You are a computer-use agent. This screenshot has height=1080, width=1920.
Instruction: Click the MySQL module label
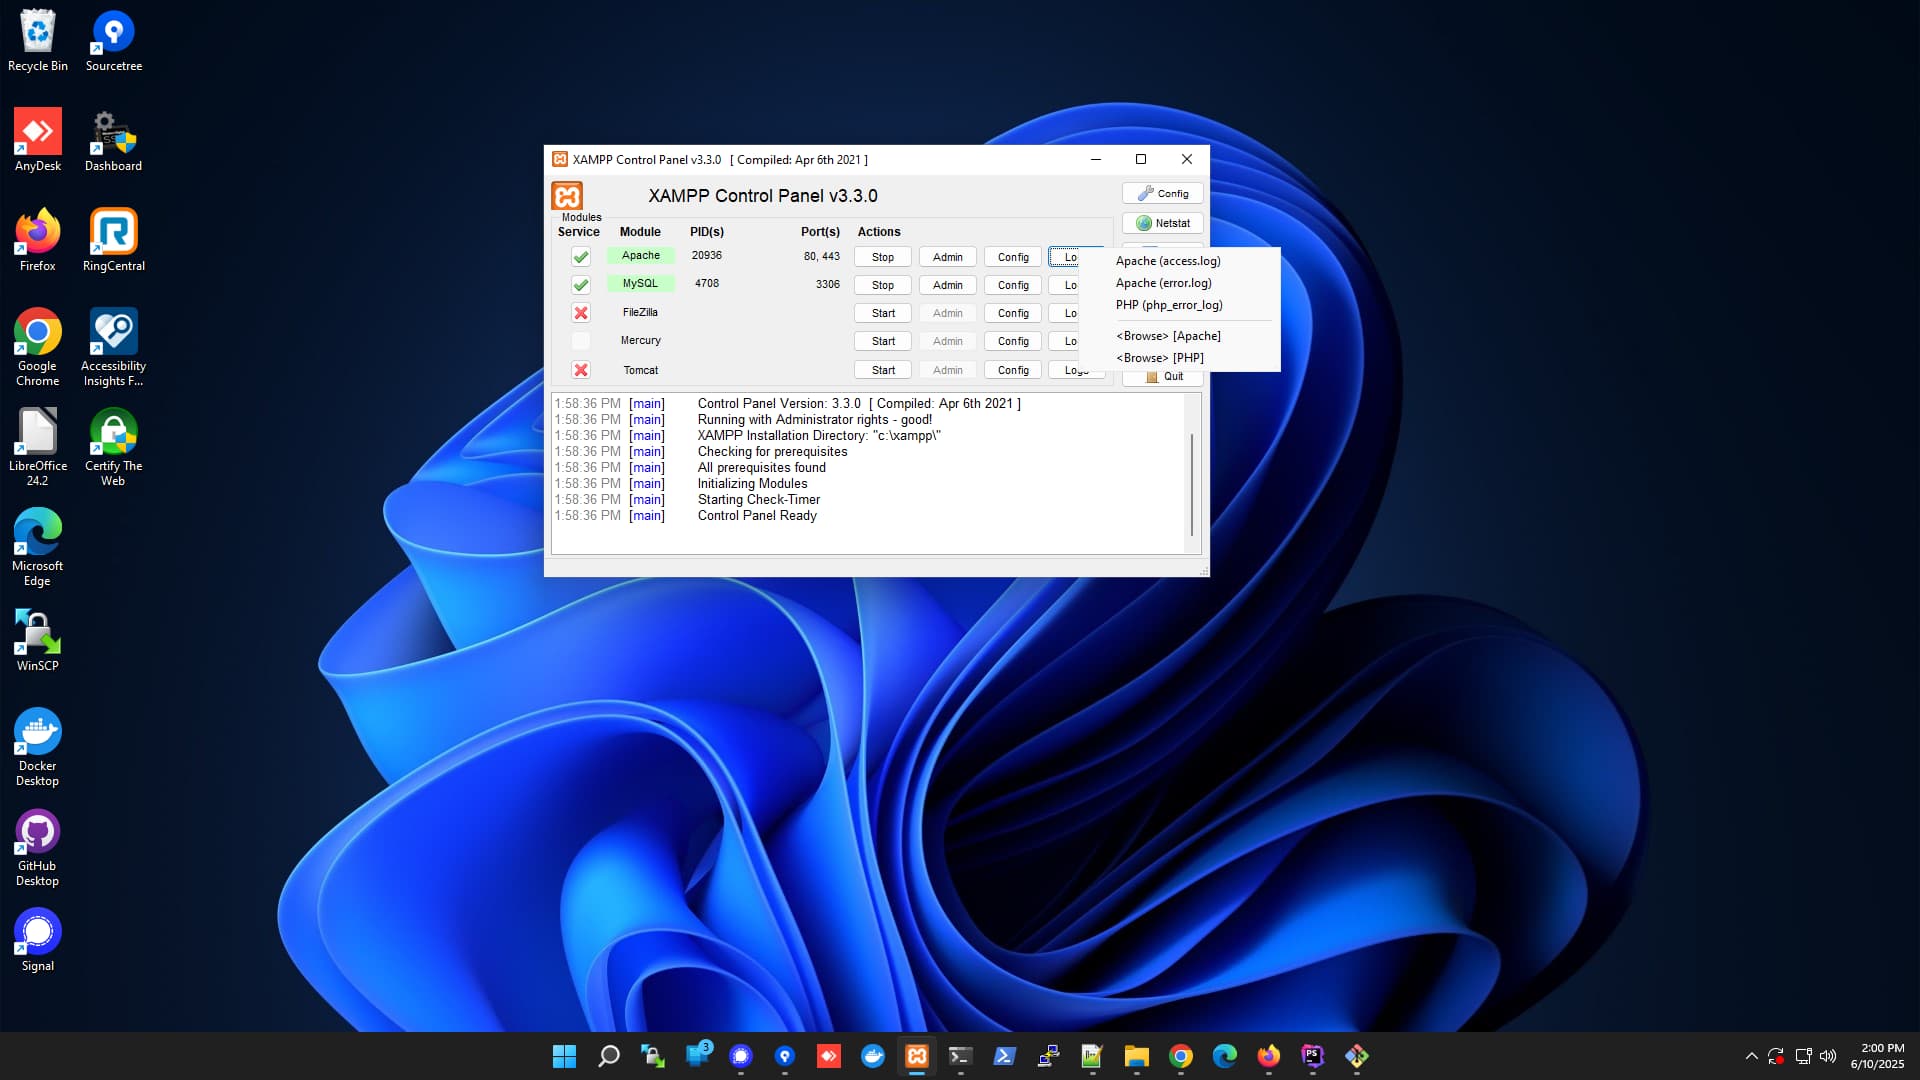(x=640, y=284)
